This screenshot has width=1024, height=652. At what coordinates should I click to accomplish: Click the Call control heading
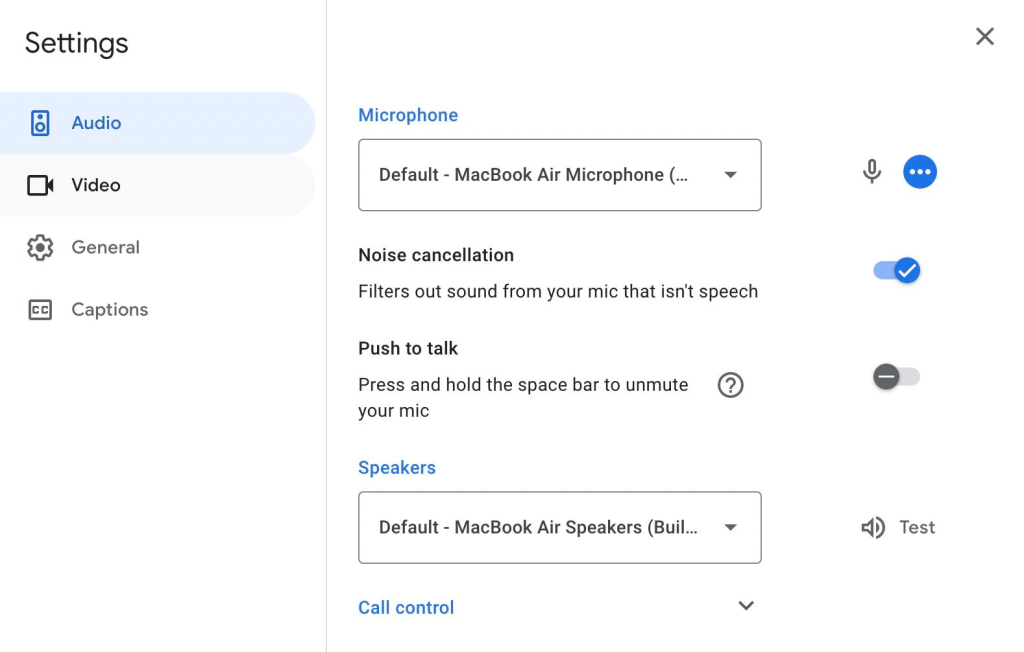406,608
